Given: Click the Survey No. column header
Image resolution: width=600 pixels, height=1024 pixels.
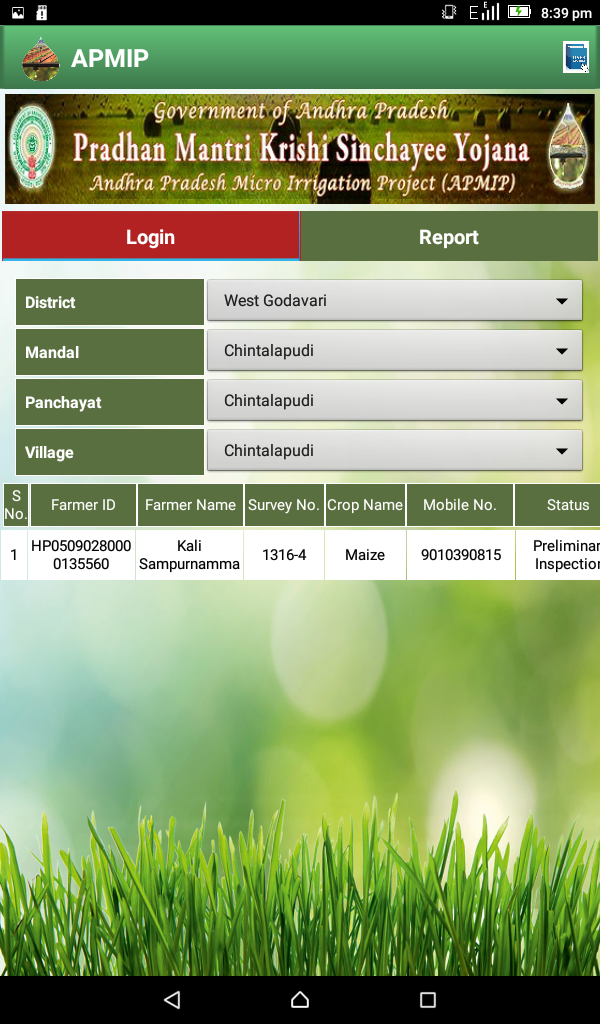Looking at the screenshot, I should point(284,505).
